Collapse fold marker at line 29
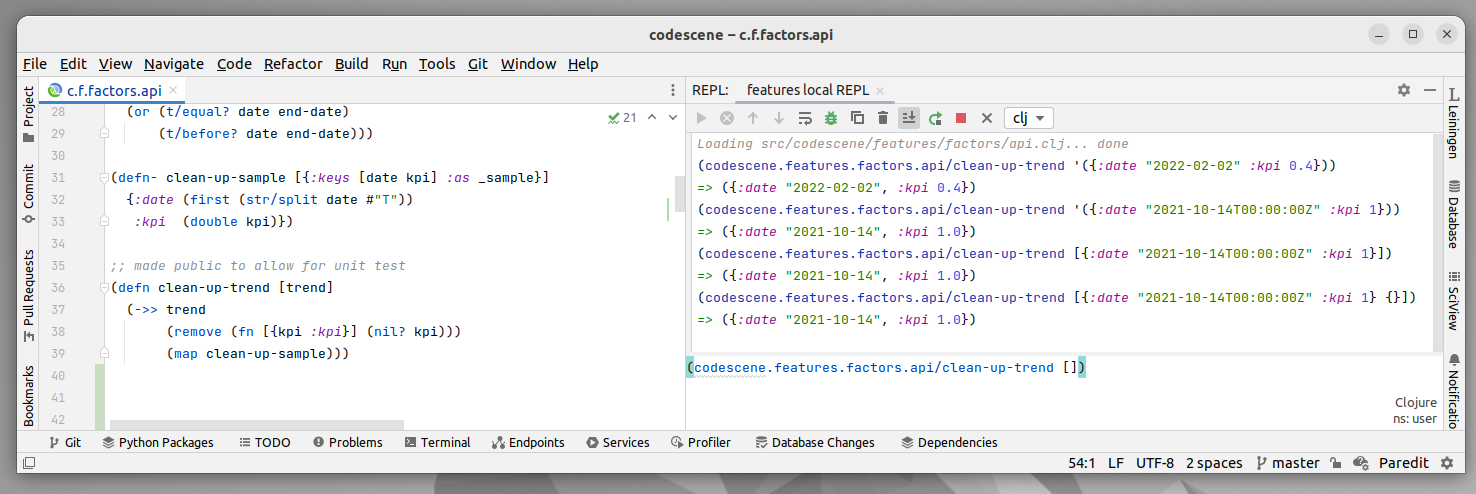1476x494 pixels. tap(103, 134)
